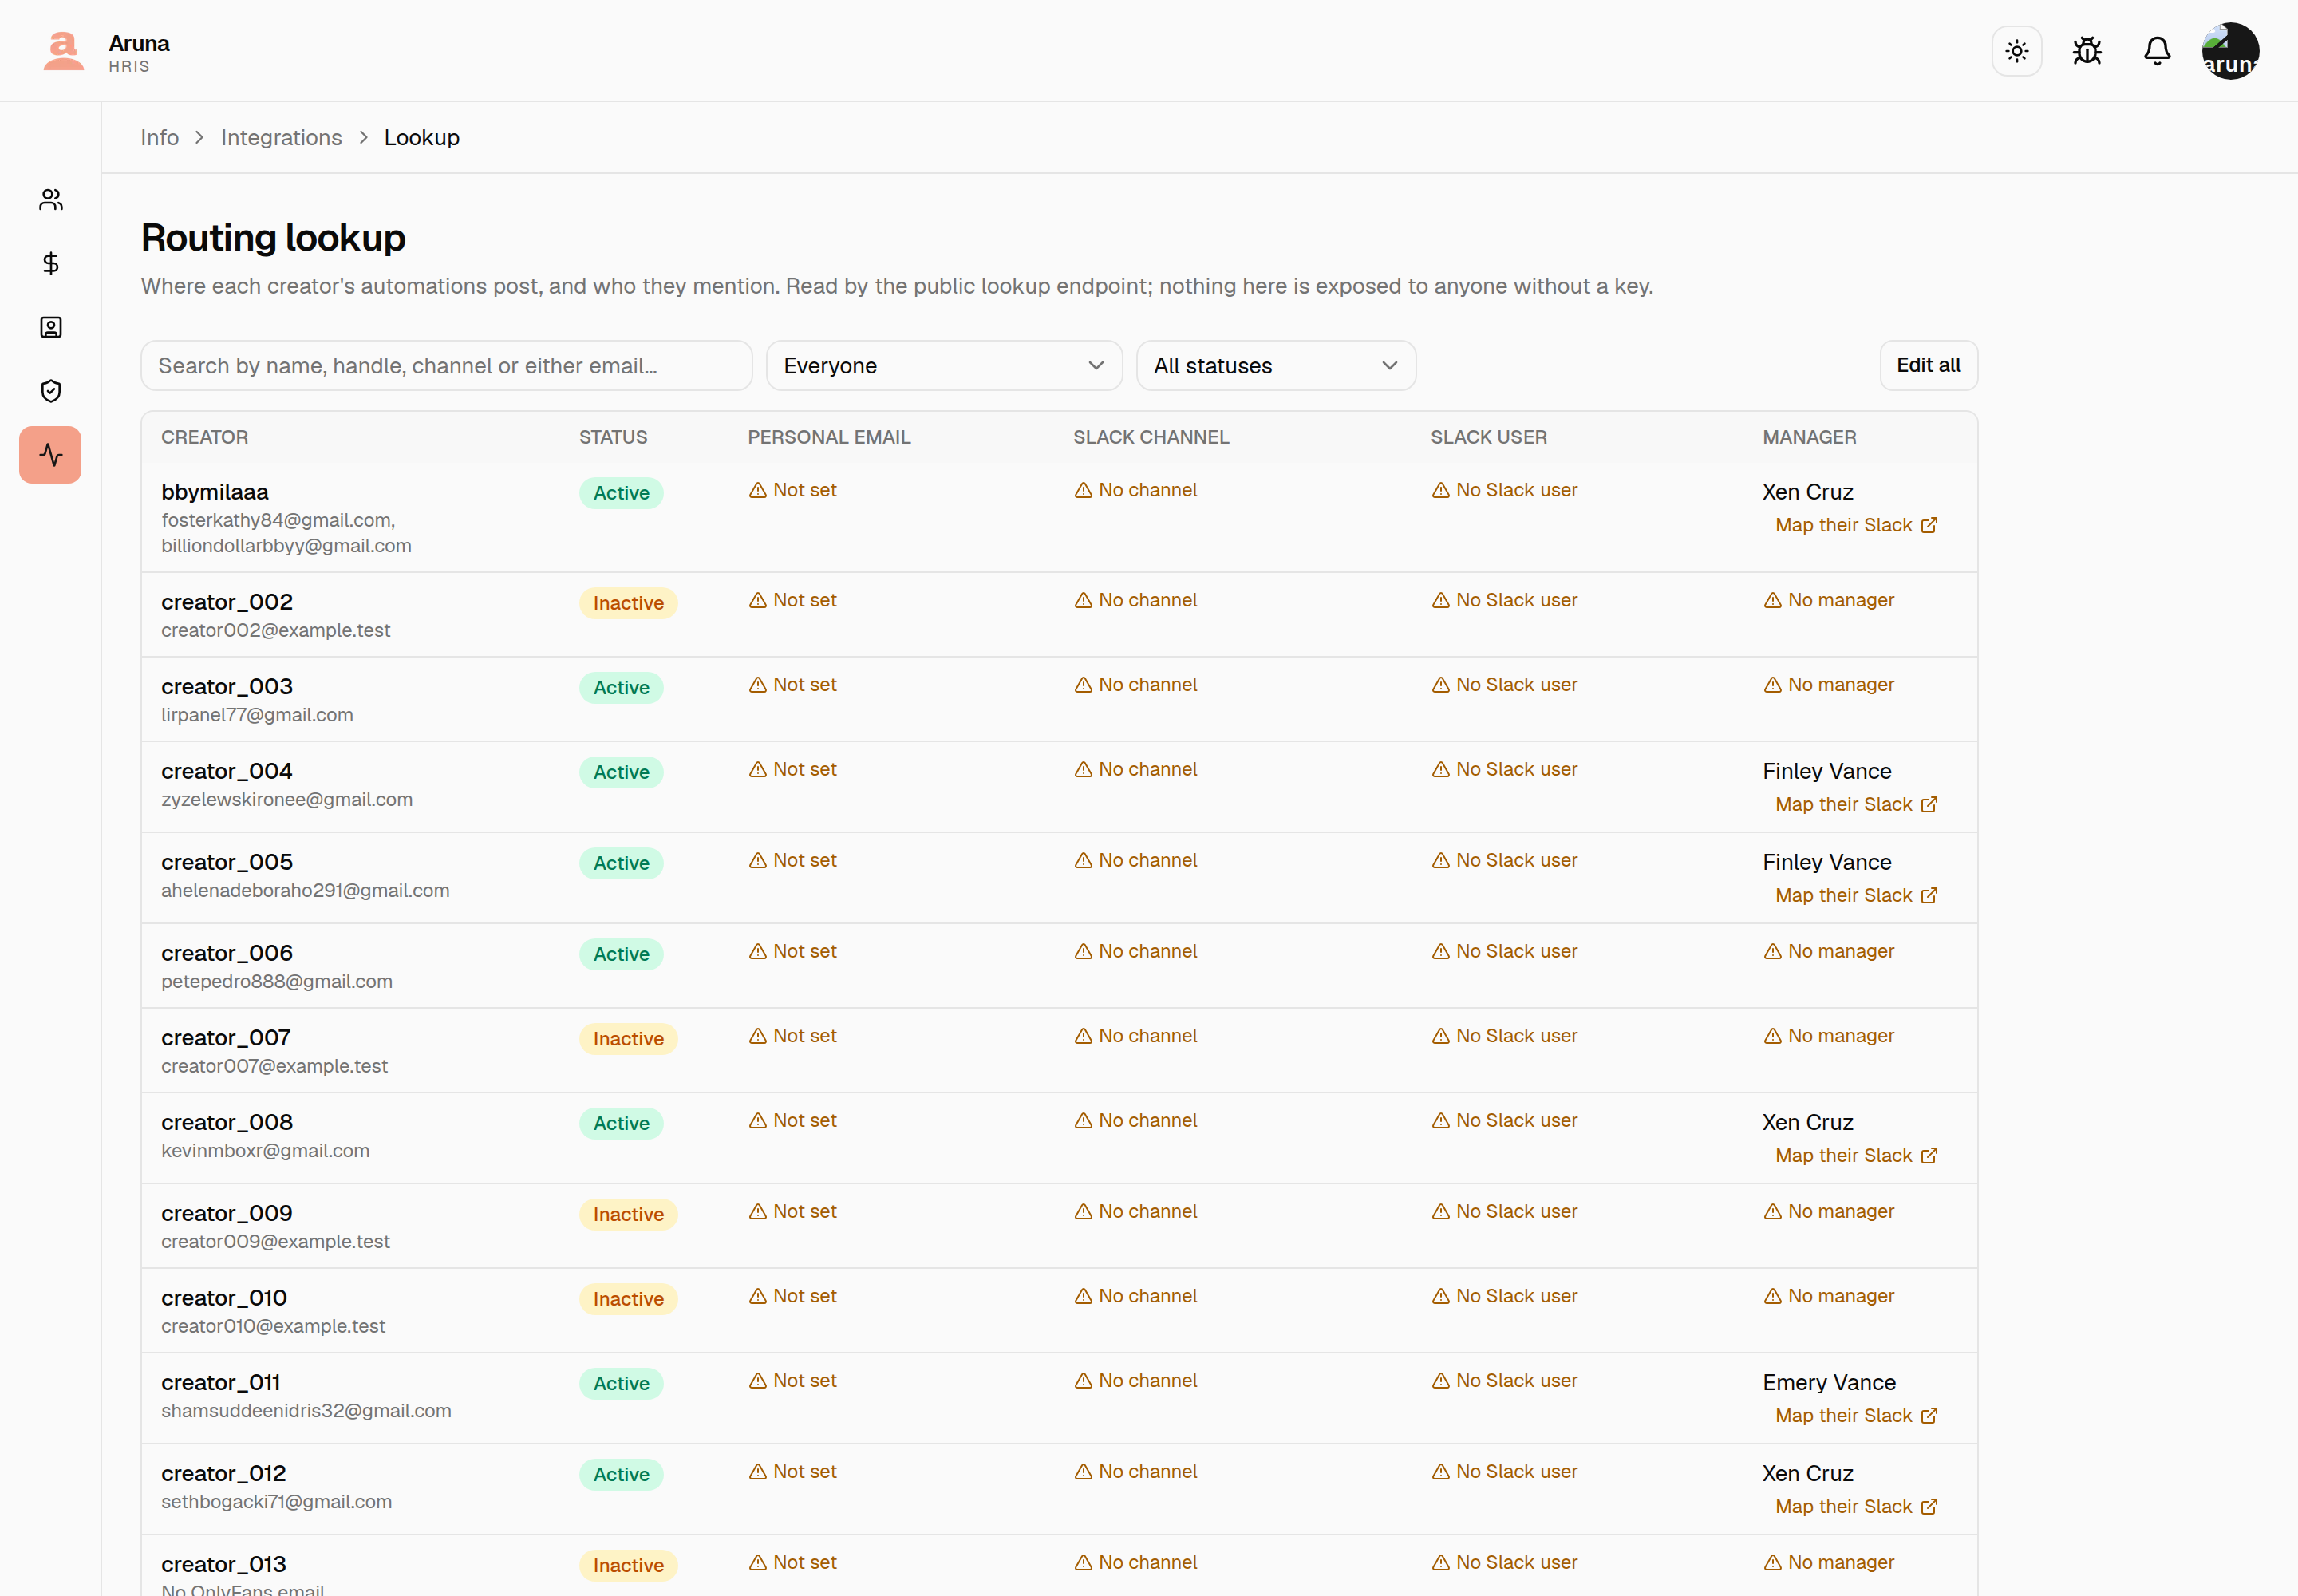The width and height of the screenshot is (2298, 1596).
Task: Click the Lookup breadcrumb
Action: point(422,138)
